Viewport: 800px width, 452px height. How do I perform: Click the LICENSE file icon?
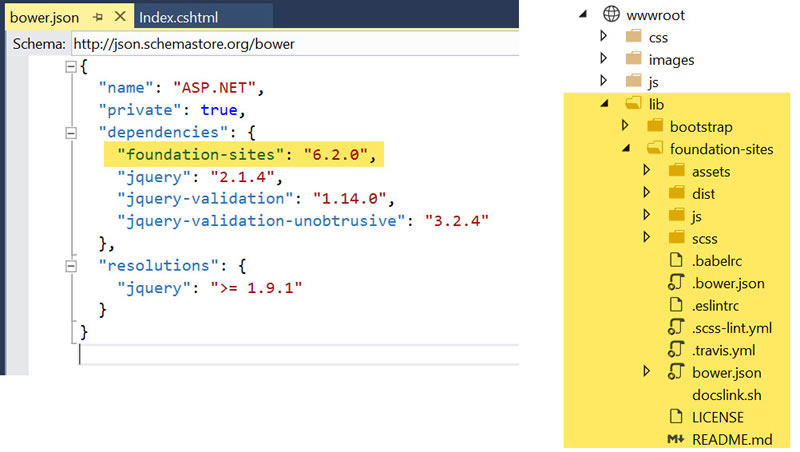point(676,416)
